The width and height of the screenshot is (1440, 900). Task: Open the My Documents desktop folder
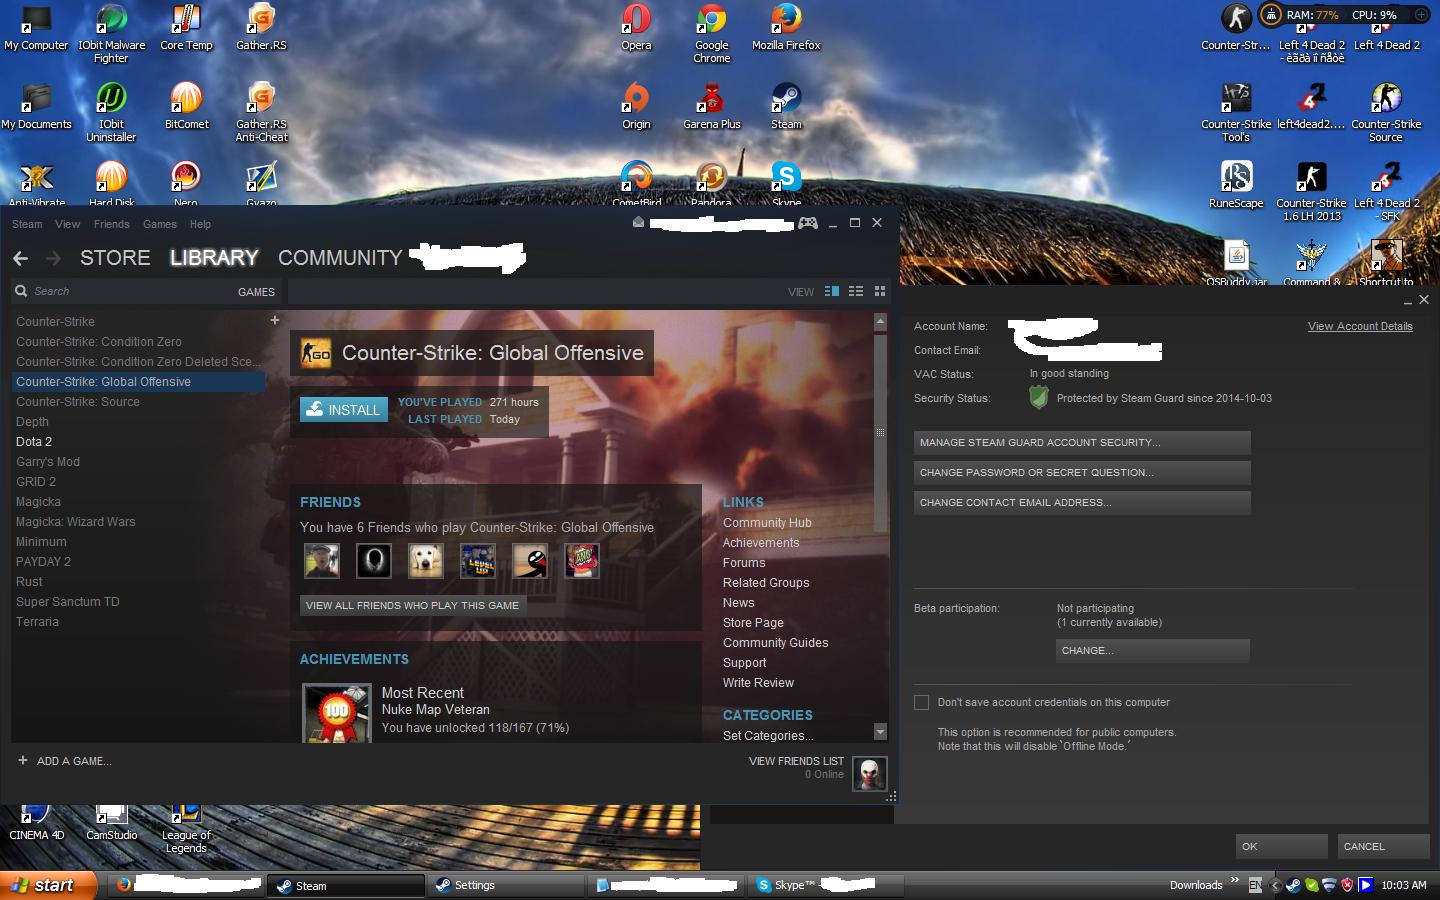point(36,107)
